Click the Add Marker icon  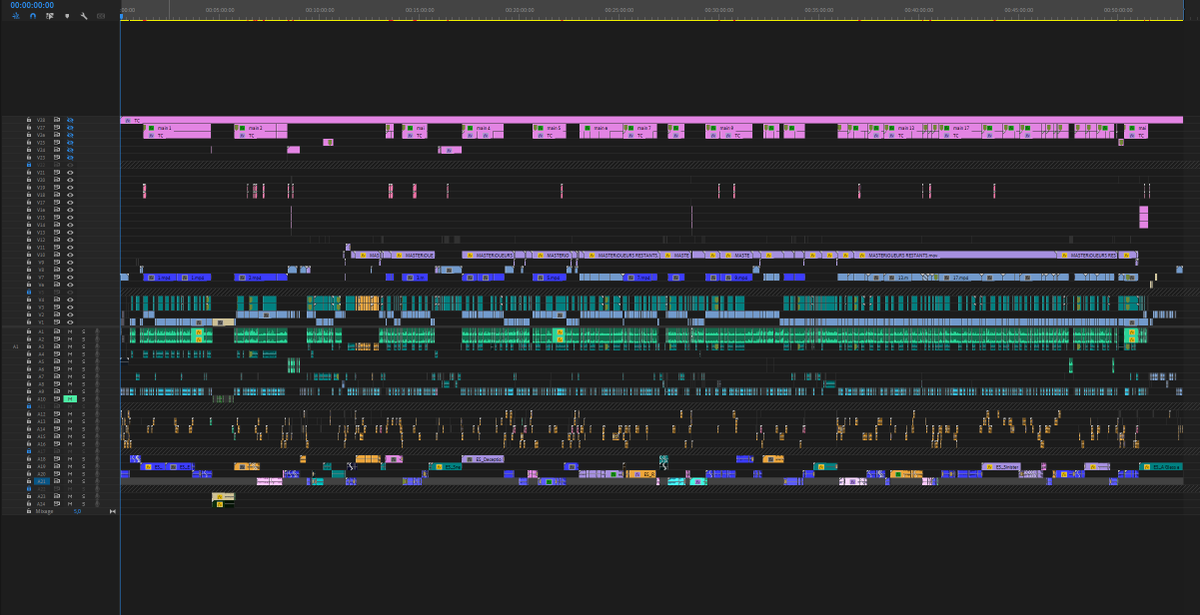point(67,16)
